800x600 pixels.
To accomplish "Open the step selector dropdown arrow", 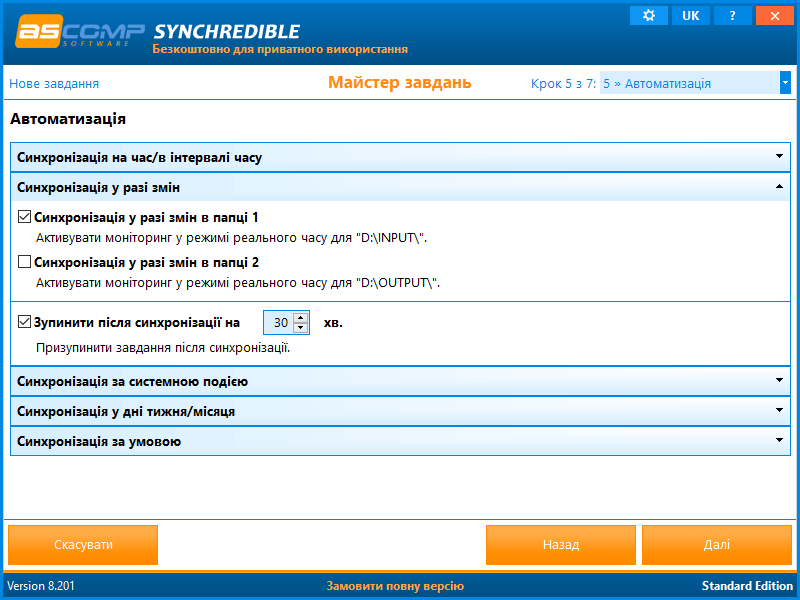I will click(785, 83).
